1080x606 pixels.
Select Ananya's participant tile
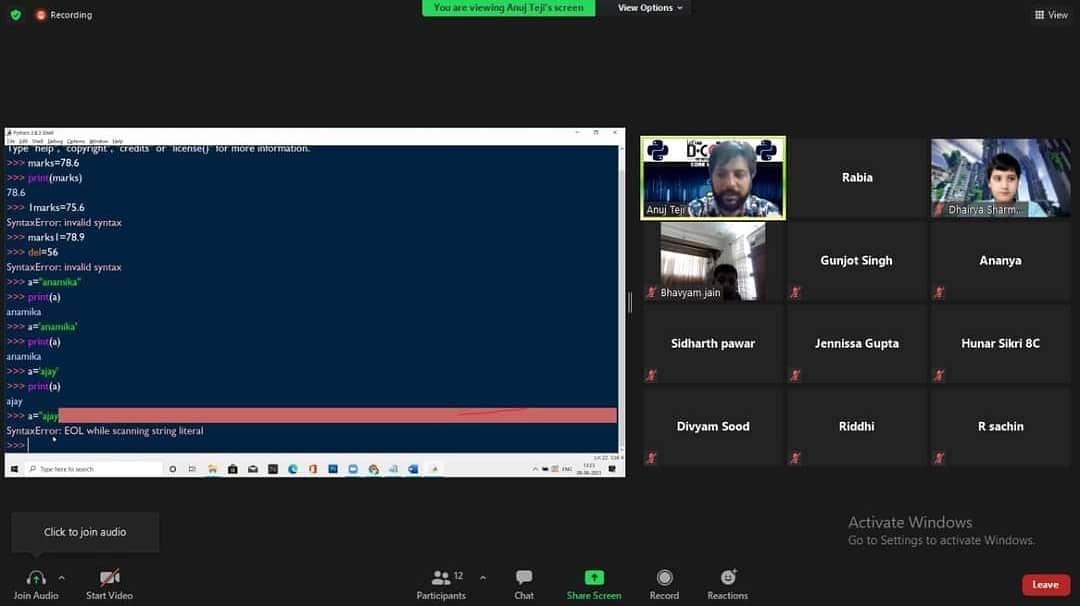tap(1000, 261)
